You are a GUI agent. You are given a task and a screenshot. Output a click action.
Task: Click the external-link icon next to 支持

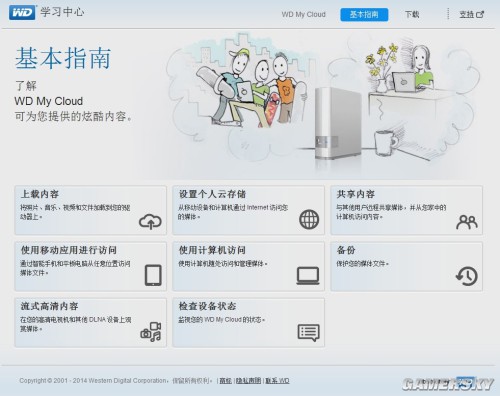pyautogui.click(x=480, y=14)
